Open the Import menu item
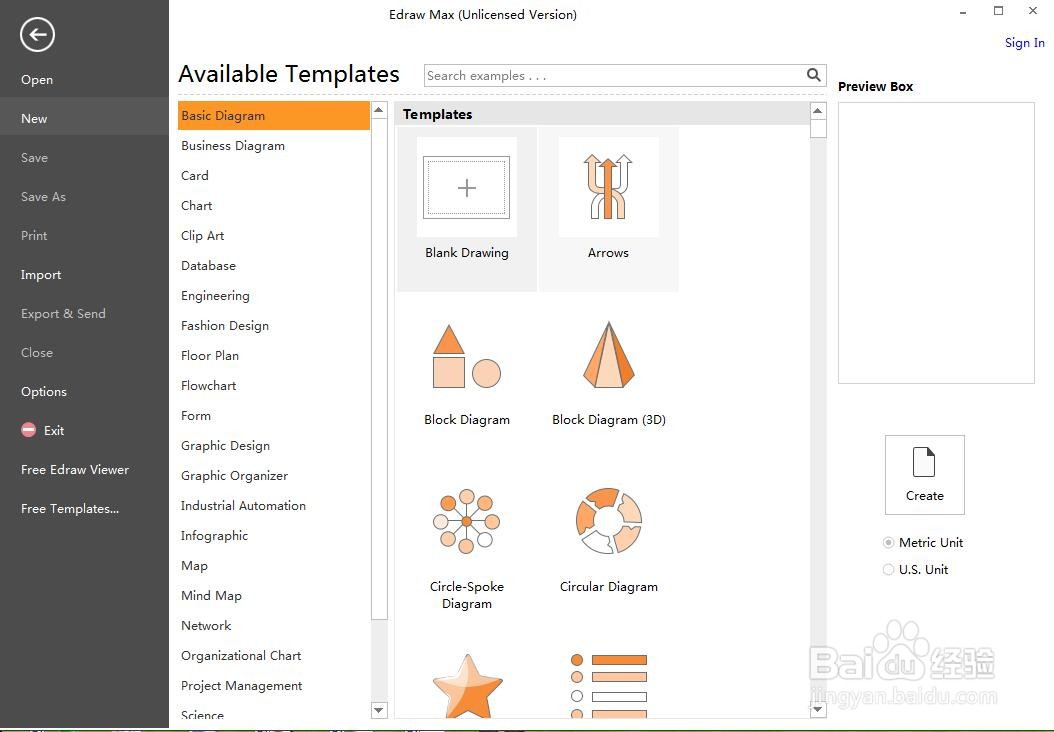 coord(41,274)
